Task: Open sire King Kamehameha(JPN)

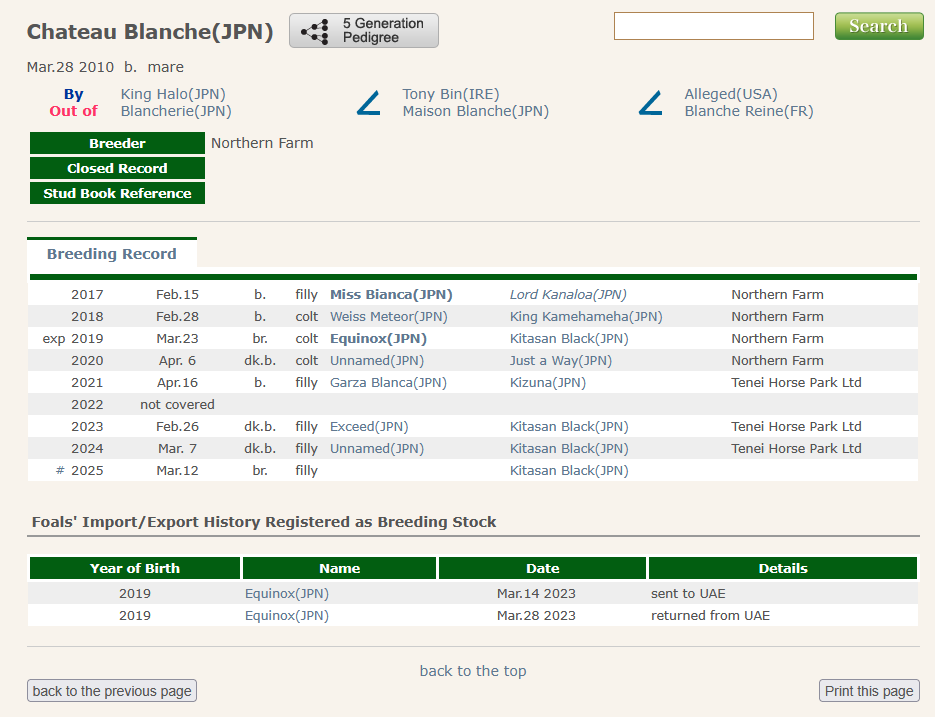Action: pos(586,317)
